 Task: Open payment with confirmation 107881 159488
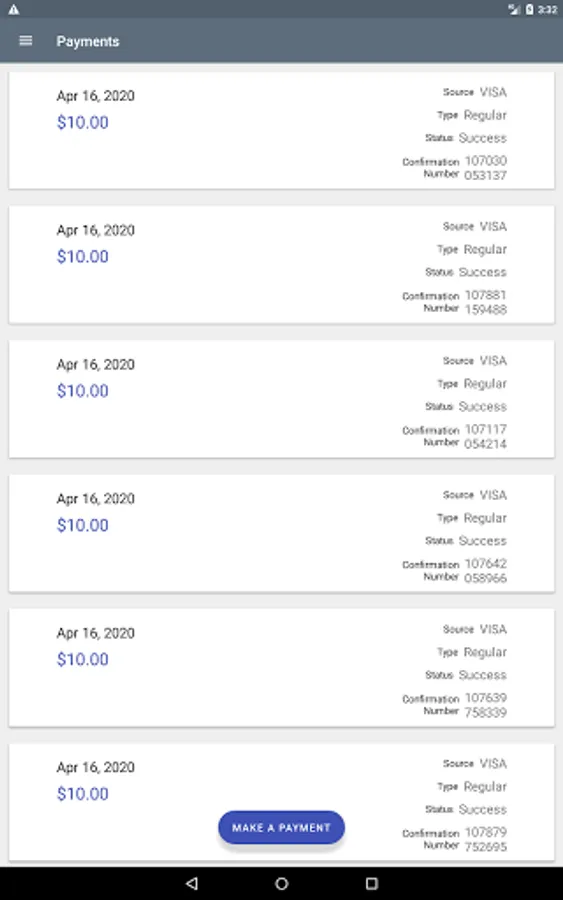(x=281, y=265)
